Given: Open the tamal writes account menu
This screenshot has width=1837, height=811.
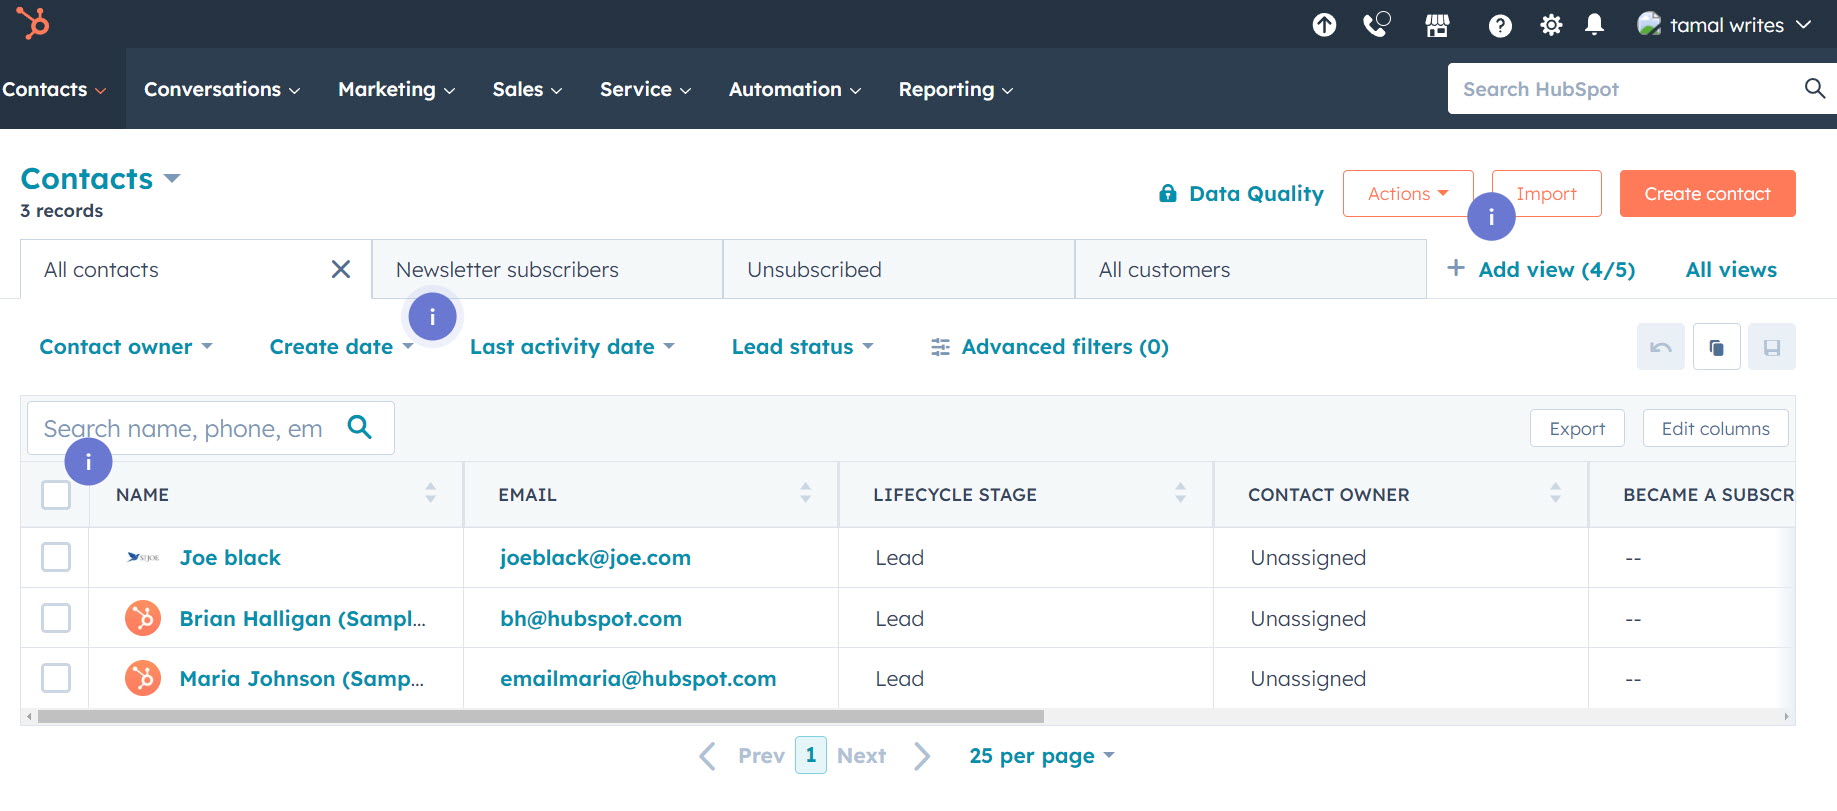Looking at the screenshot, I should (x=1724, y=25).
